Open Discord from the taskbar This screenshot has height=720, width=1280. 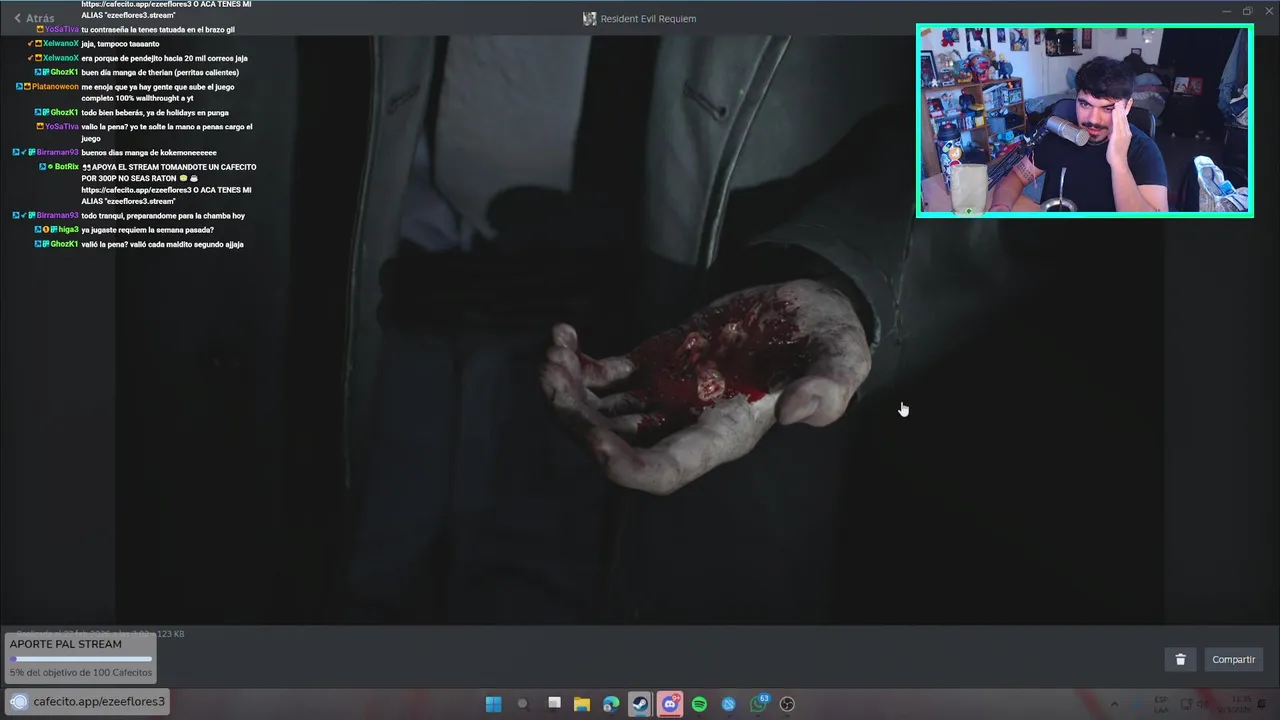point(670,704)
